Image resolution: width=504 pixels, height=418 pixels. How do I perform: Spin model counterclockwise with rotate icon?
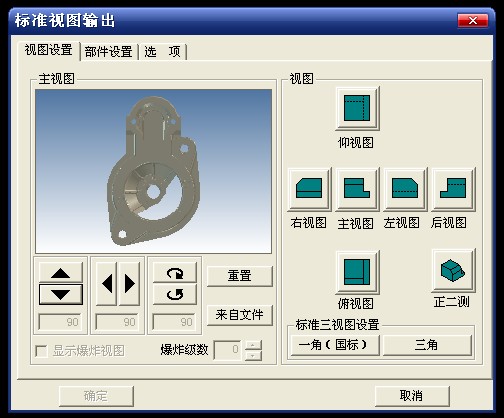point(175,294)
